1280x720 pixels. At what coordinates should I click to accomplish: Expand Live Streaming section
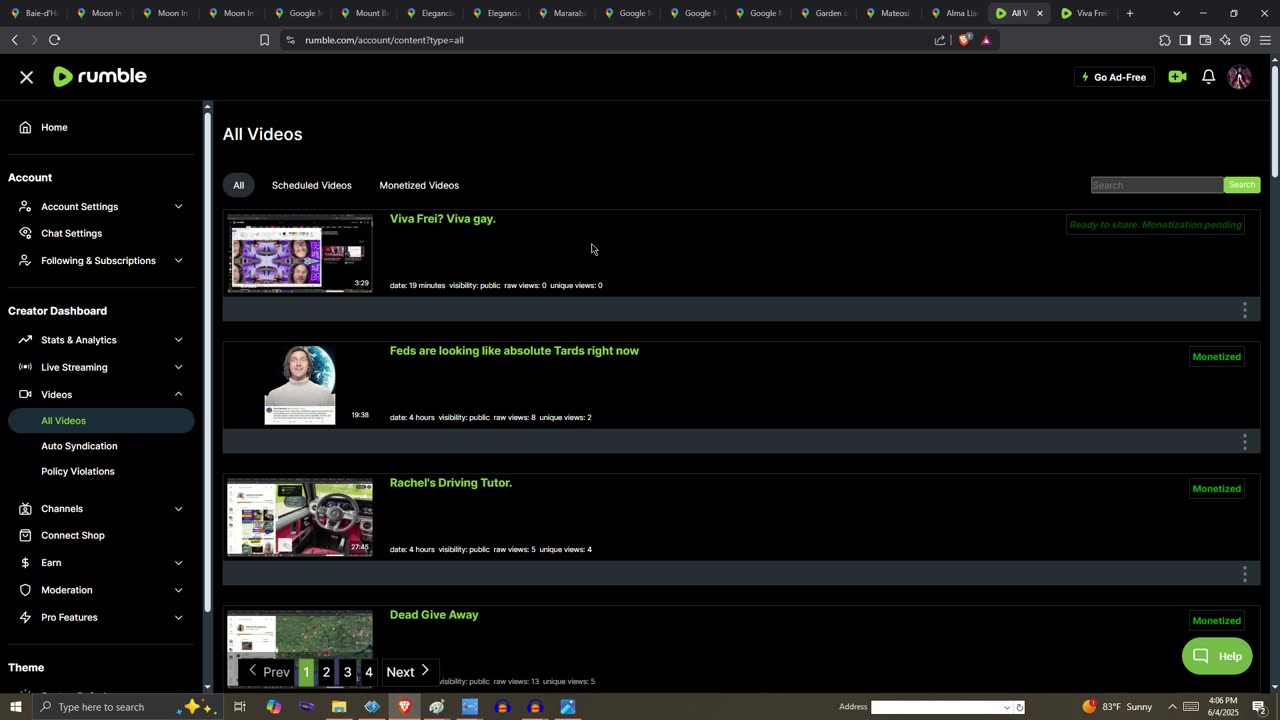point(178,367)
